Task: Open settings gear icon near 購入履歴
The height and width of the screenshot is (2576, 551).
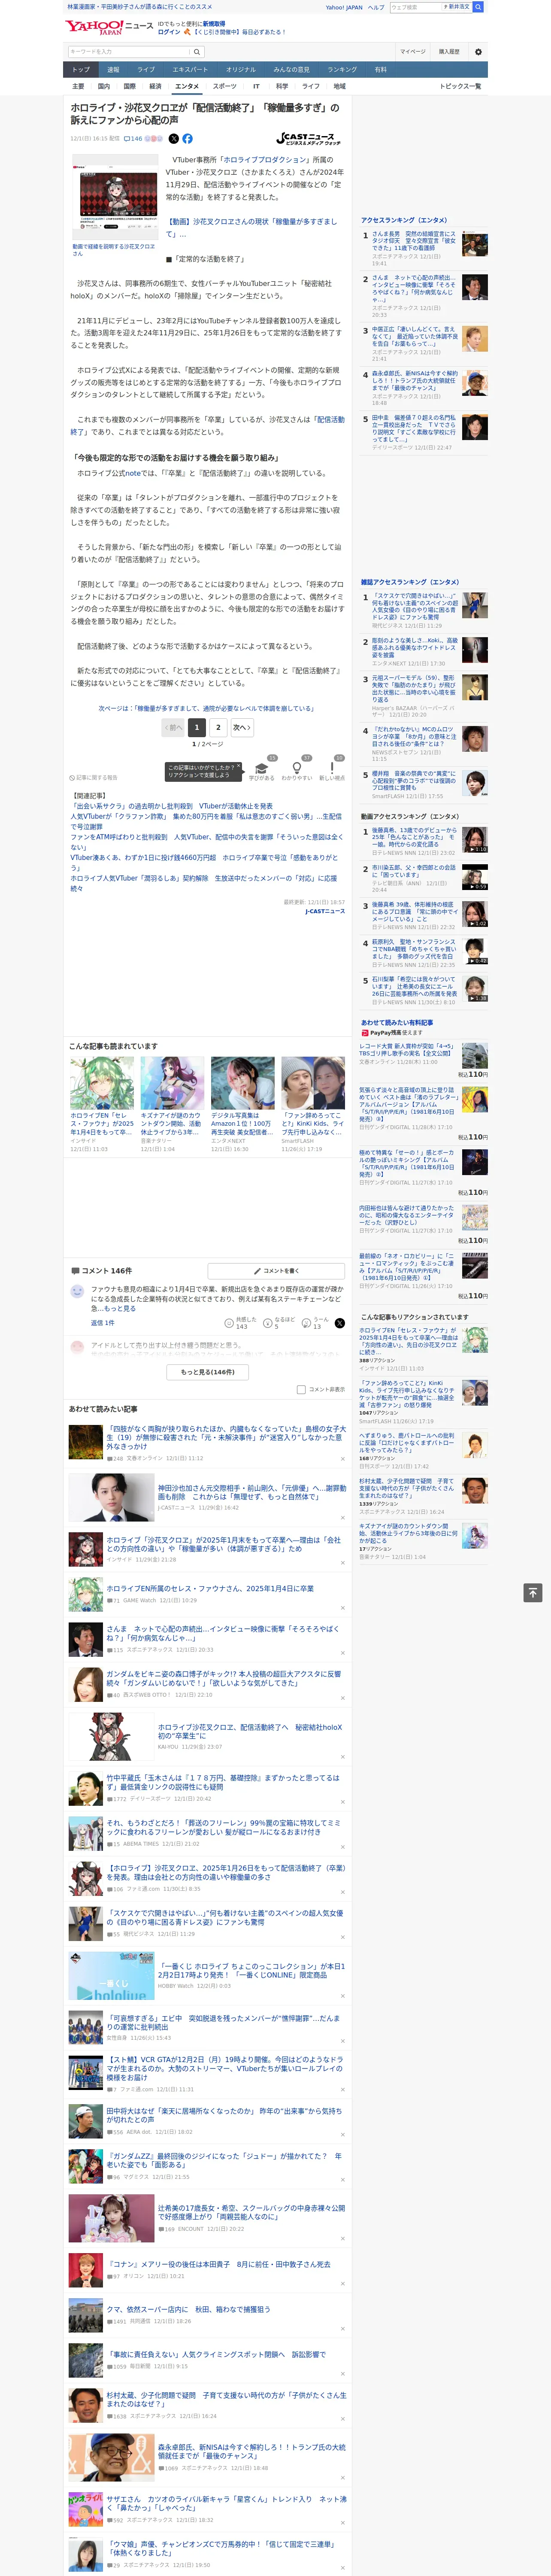Action: (478, 51)
